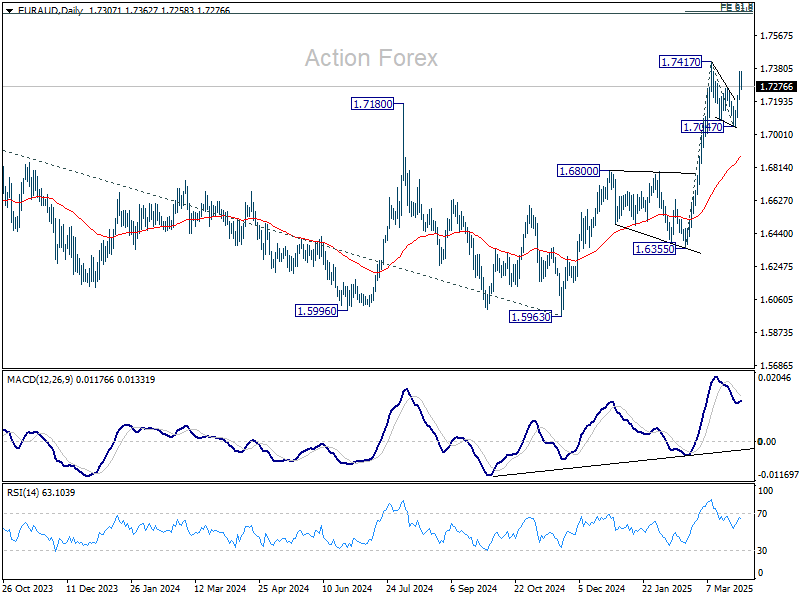The width and height of the screenshot is (800, 600).
Task: Click the Action Forex watermark
Action: click(x=371, y=58)
